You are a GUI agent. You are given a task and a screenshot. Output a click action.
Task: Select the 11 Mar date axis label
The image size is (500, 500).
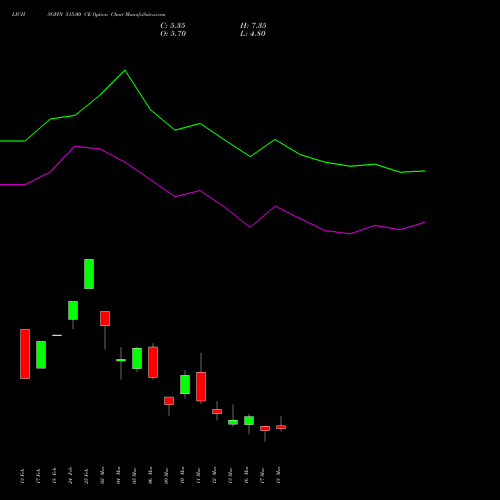(198, 475)
